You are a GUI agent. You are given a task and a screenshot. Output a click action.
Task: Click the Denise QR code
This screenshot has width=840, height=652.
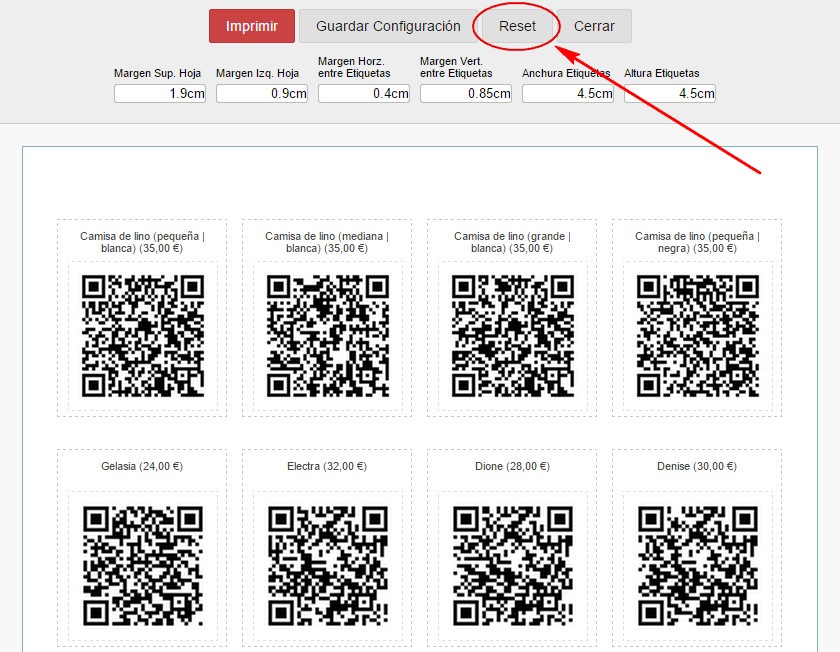pyautogui.click(x=698, y=566)
